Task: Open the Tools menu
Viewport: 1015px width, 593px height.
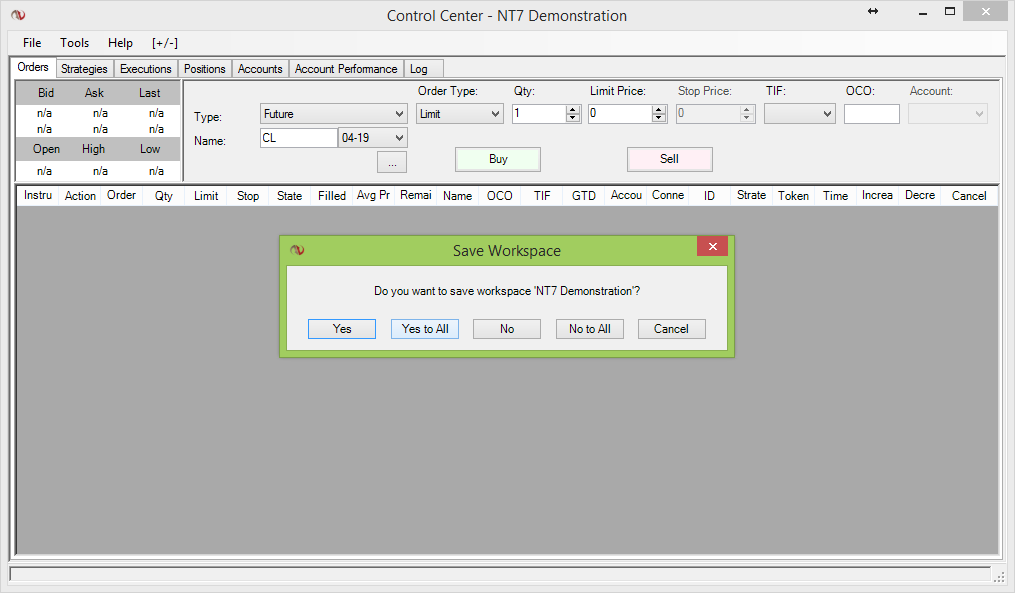Action: pos(74,43)
